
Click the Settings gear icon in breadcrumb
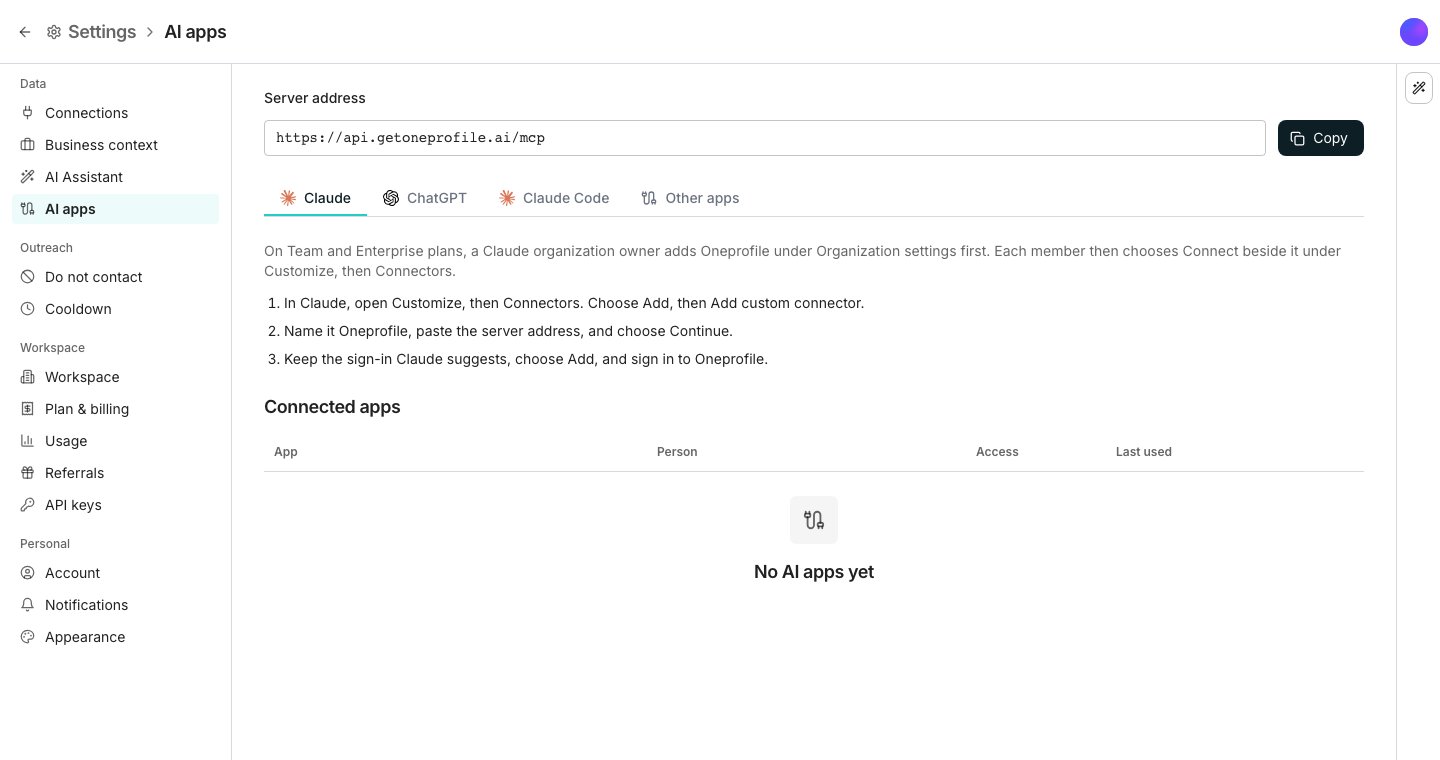tap(54, 32)
